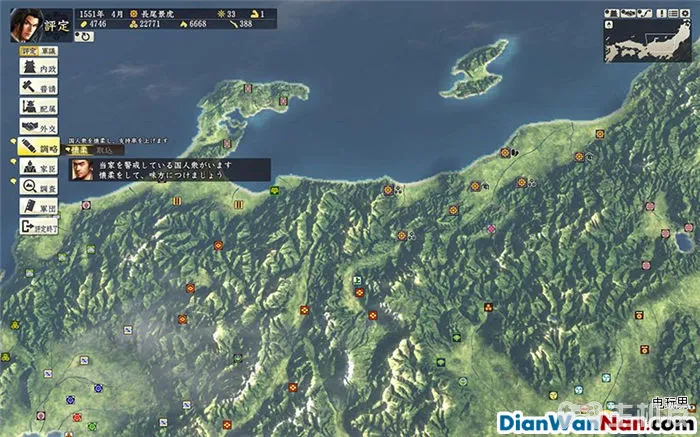Open the 外交 diplomacy menu
This screenshot has height=437, width=700.
point(39,127)
